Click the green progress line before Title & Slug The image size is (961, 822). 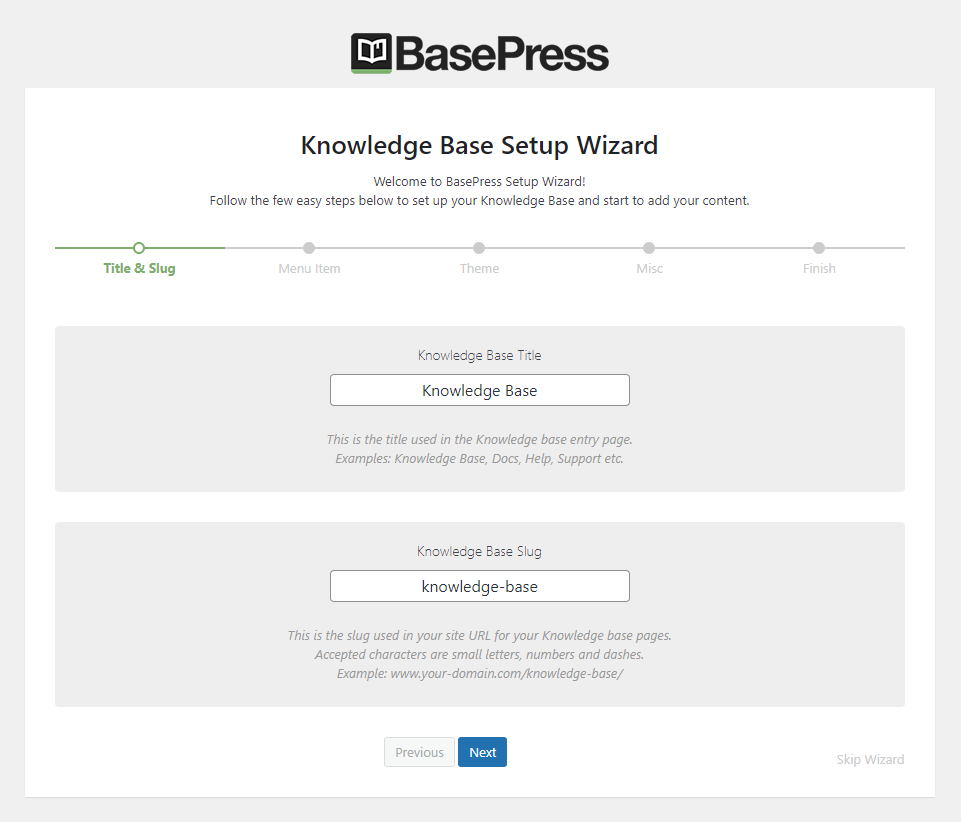click(95, 247)
